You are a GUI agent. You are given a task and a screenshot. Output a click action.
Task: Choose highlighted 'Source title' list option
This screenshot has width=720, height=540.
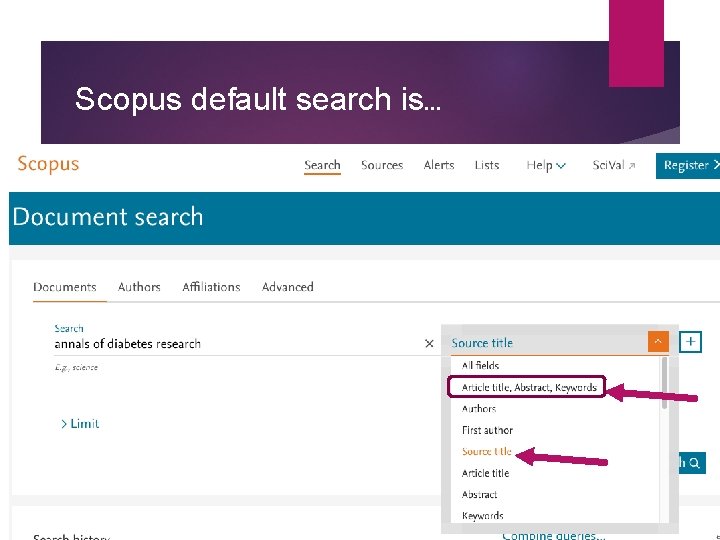click(x=487, y=452)
